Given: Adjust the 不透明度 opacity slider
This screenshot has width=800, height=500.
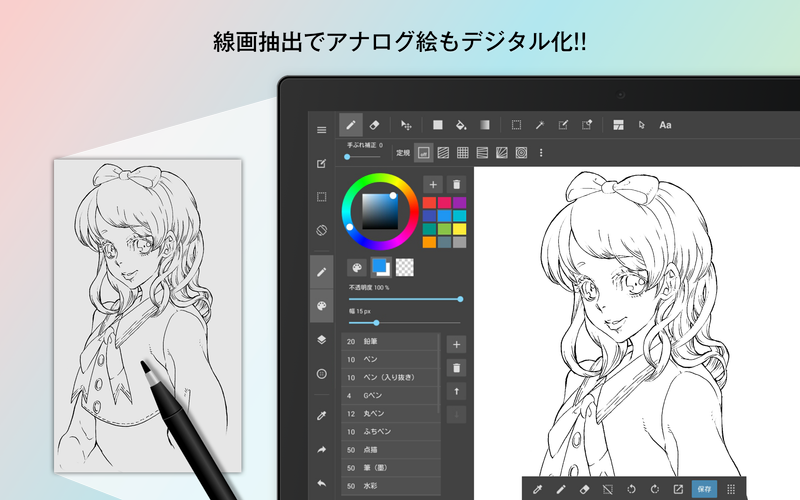Looking at the screenshot, I should [x=406, y=299].
